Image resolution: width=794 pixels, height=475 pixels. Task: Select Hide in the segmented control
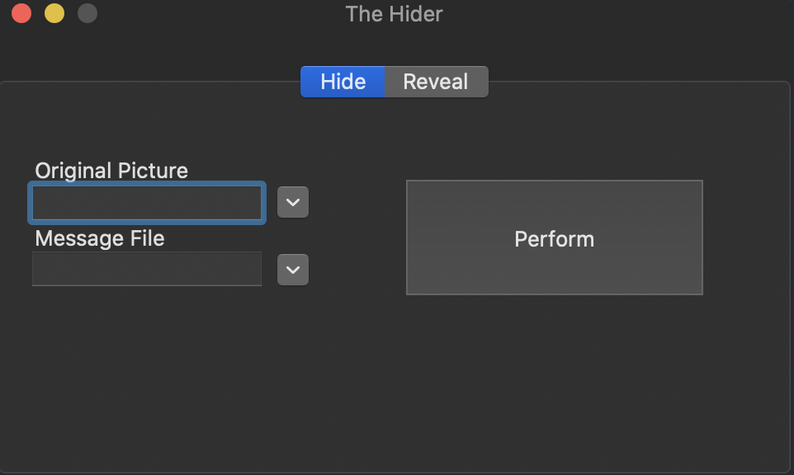point(342,82)
